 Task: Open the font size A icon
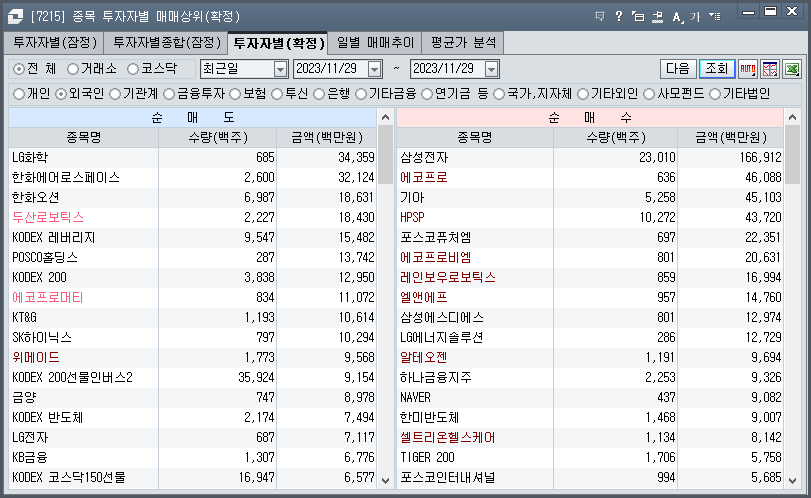678,17
